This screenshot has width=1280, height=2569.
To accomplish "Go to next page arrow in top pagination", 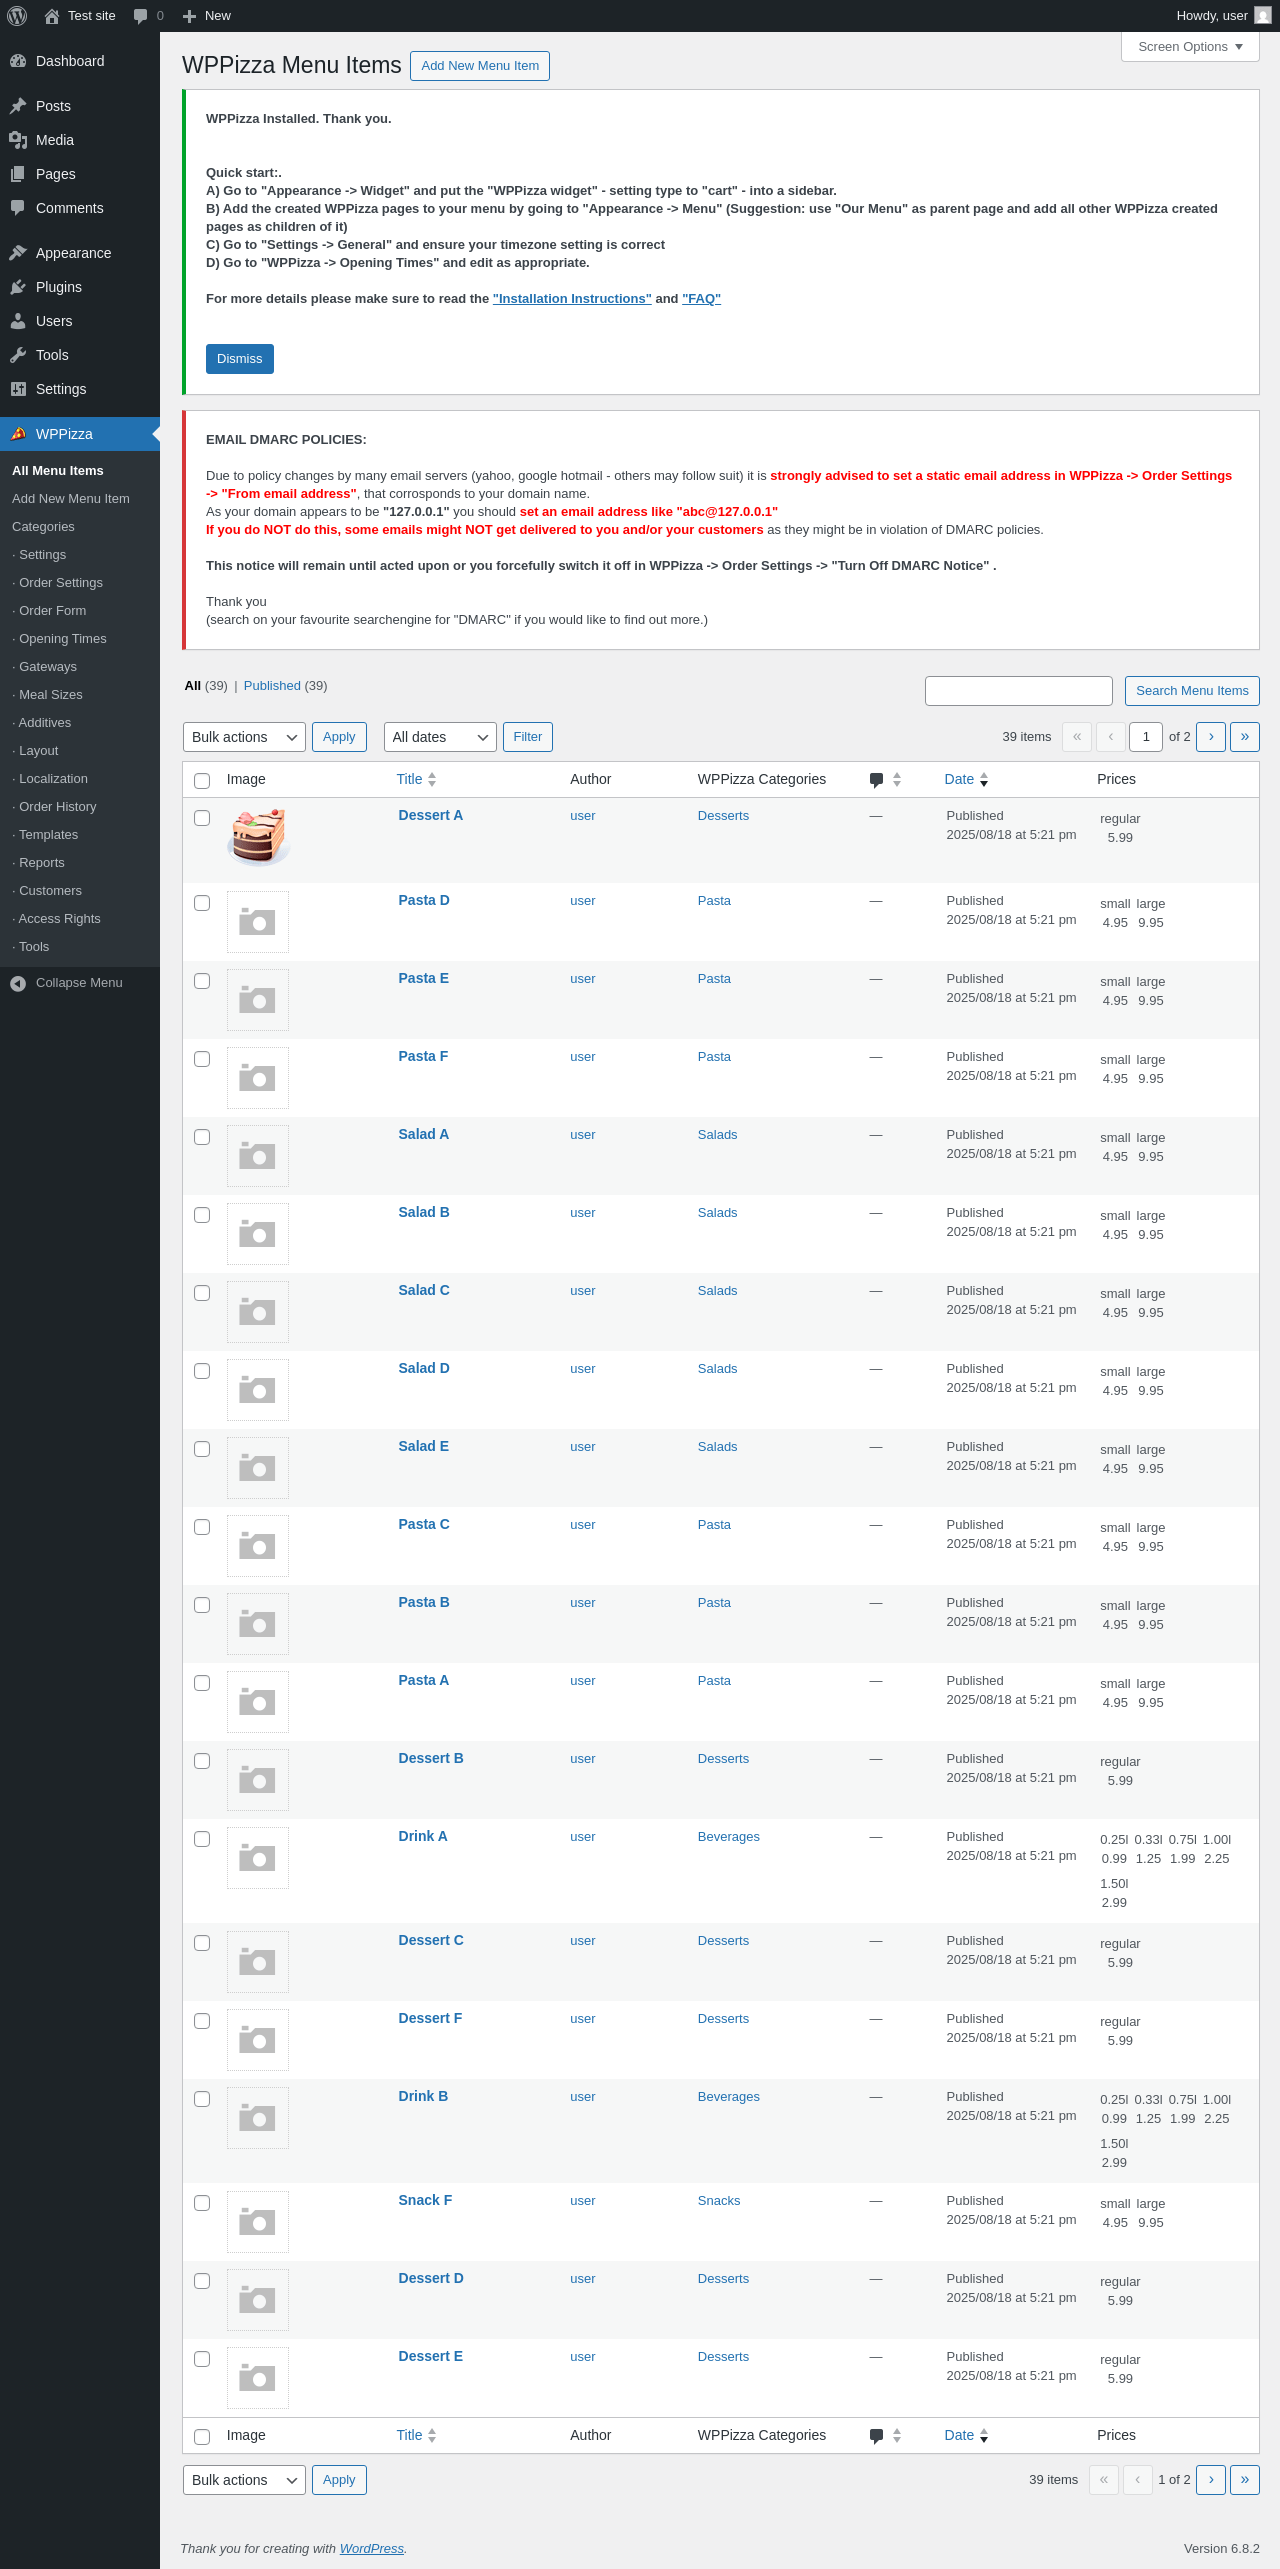I will pyautogui.click(x=1211, y=737).
